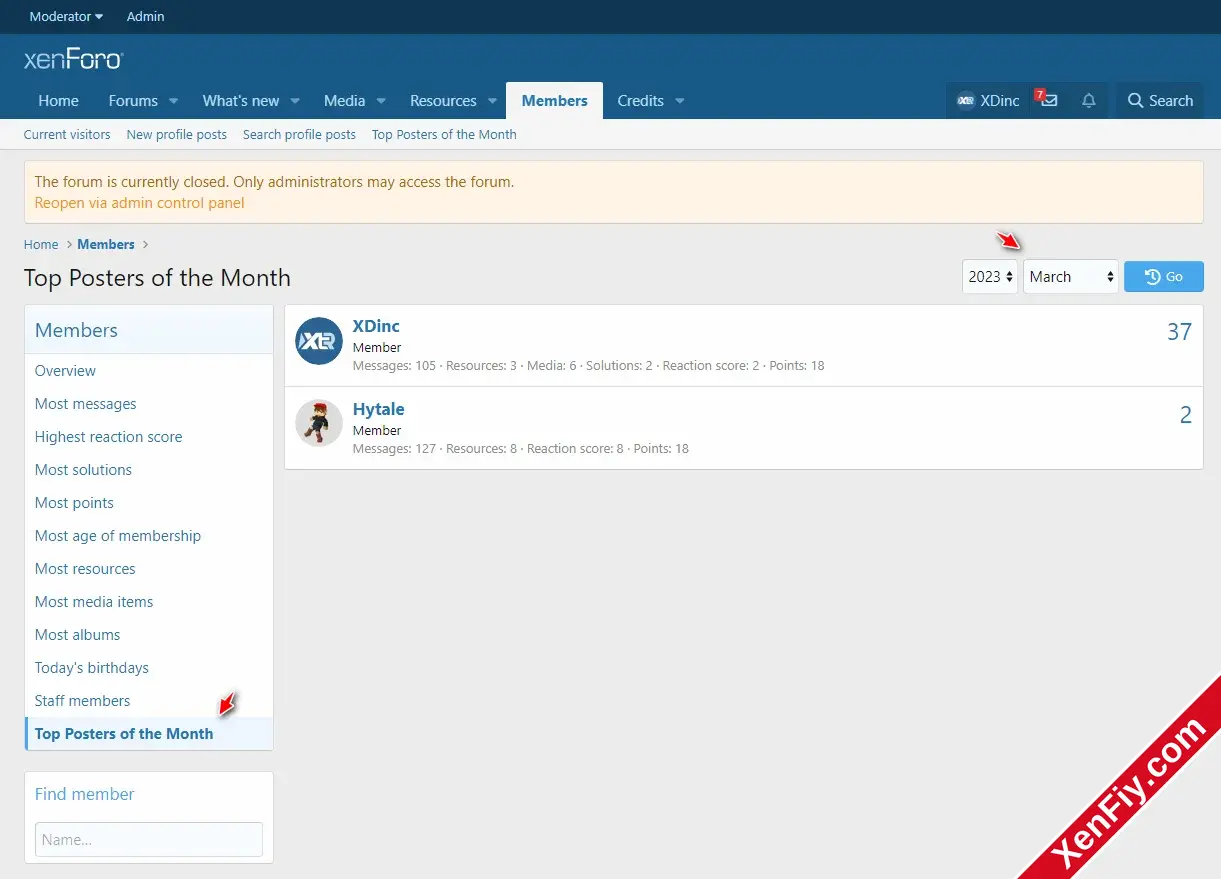Click Reopen via admin control panel link
The height and width of the screenshot is (879, 1221).
pyautogui.click(x=139, y=202)
